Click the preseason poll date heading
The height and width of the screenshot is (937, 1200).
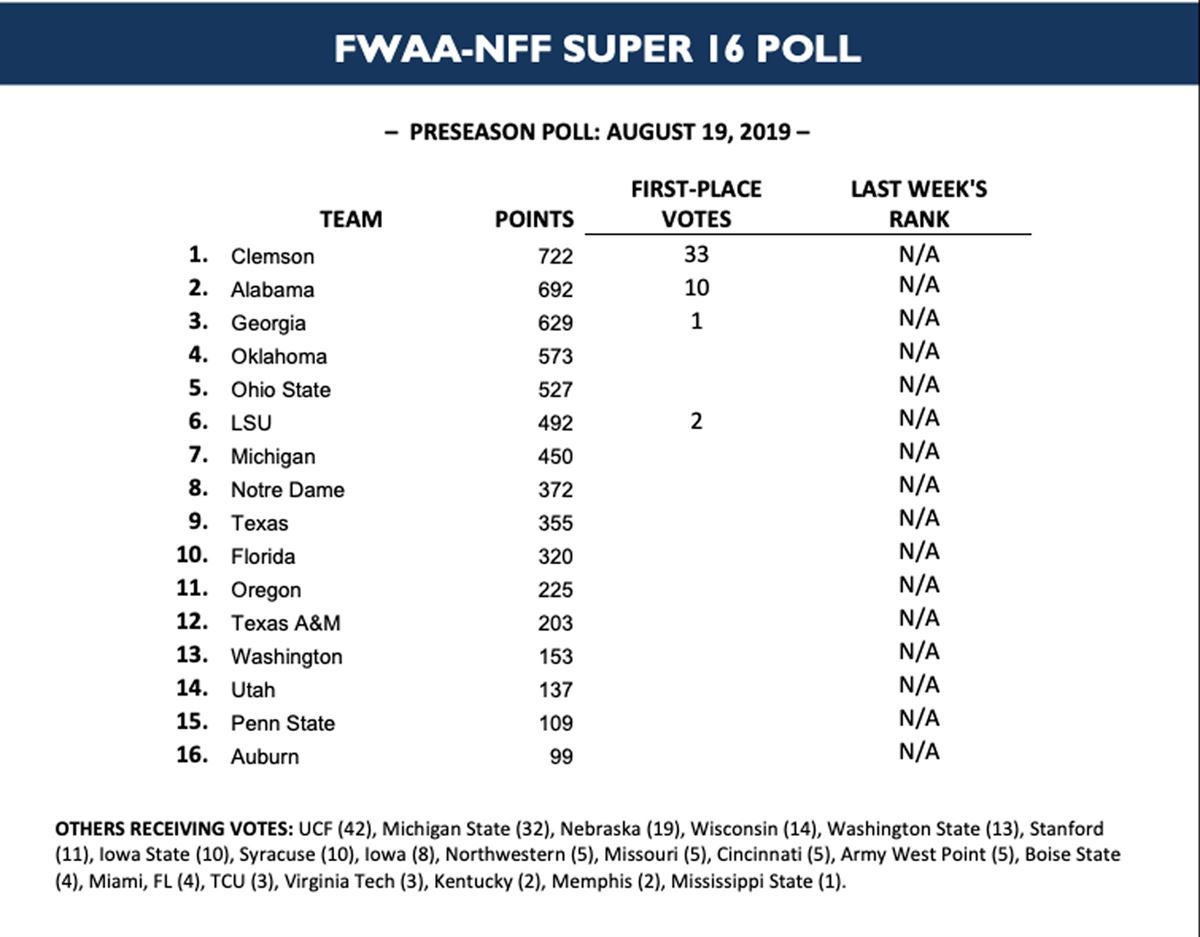pos(597,132)
